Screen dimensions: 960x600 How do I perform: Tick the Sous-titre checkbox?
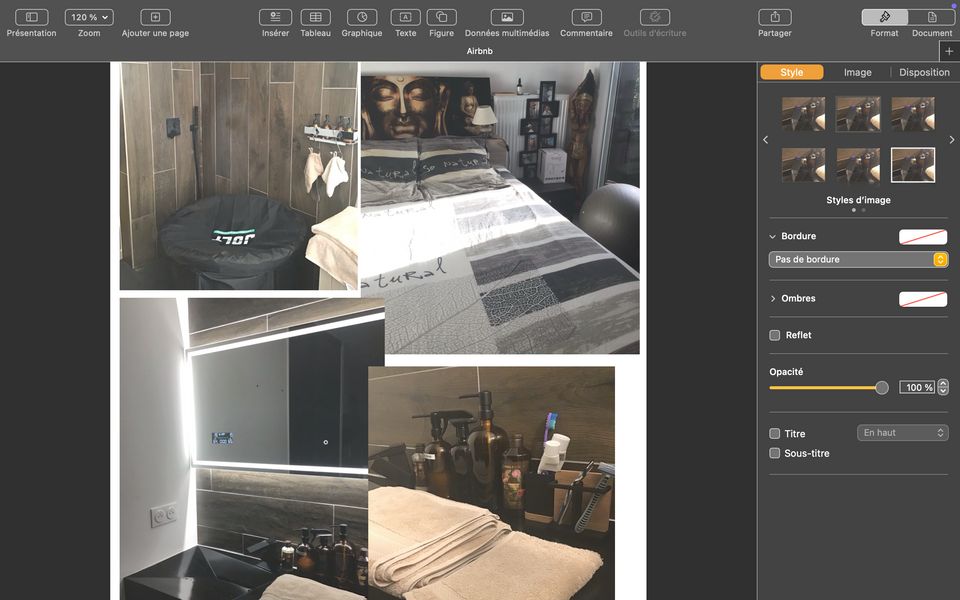click(x=775, y=454)
